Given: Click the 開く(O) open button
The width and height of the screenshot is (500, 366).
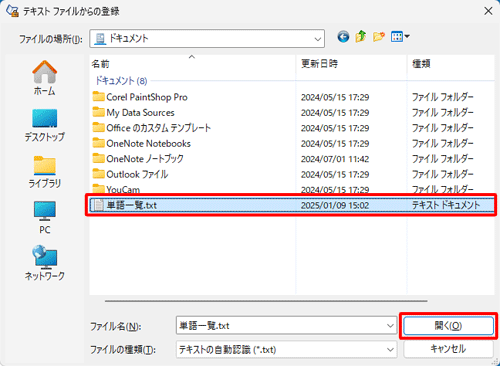Looking at the screenshot, I should pos(448,326).
